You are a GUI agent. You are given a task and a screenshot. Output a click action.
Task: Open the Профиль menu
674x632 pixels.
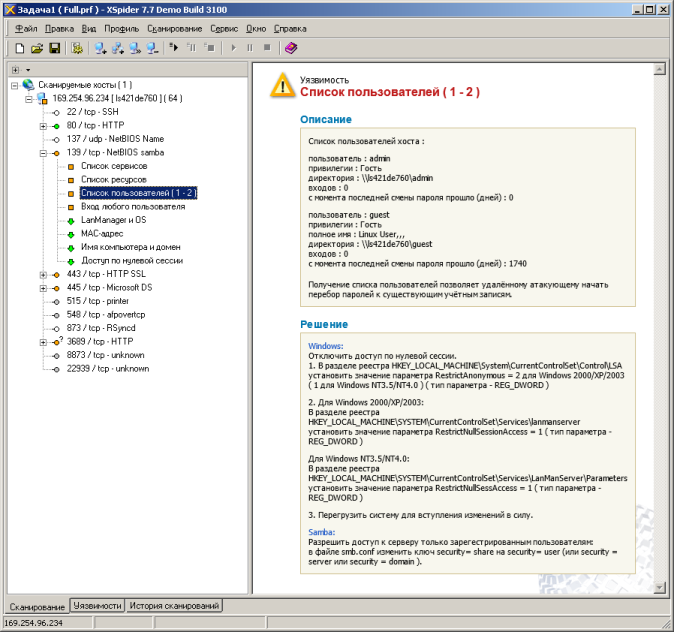[122, 29]
